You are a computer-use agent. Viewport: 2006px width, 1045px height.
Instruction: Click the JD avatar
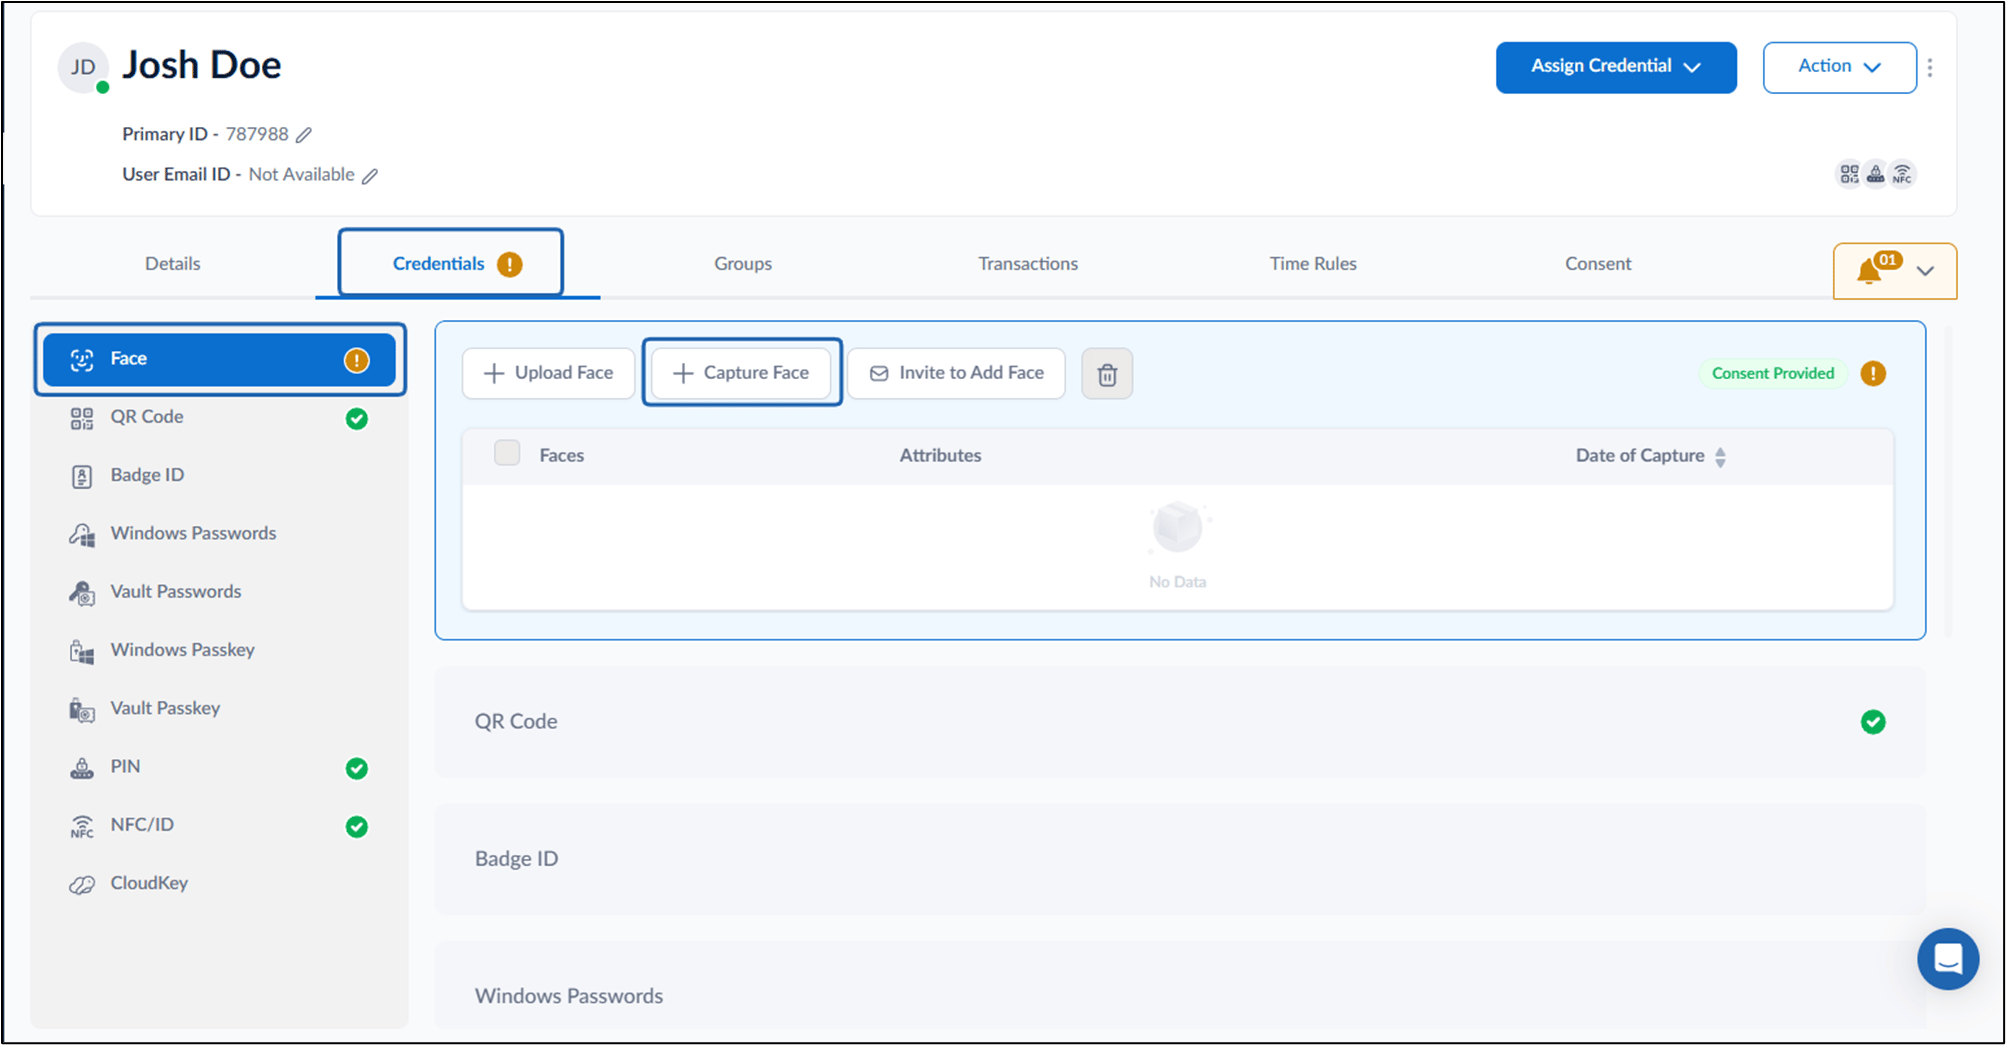click(83, 67)
